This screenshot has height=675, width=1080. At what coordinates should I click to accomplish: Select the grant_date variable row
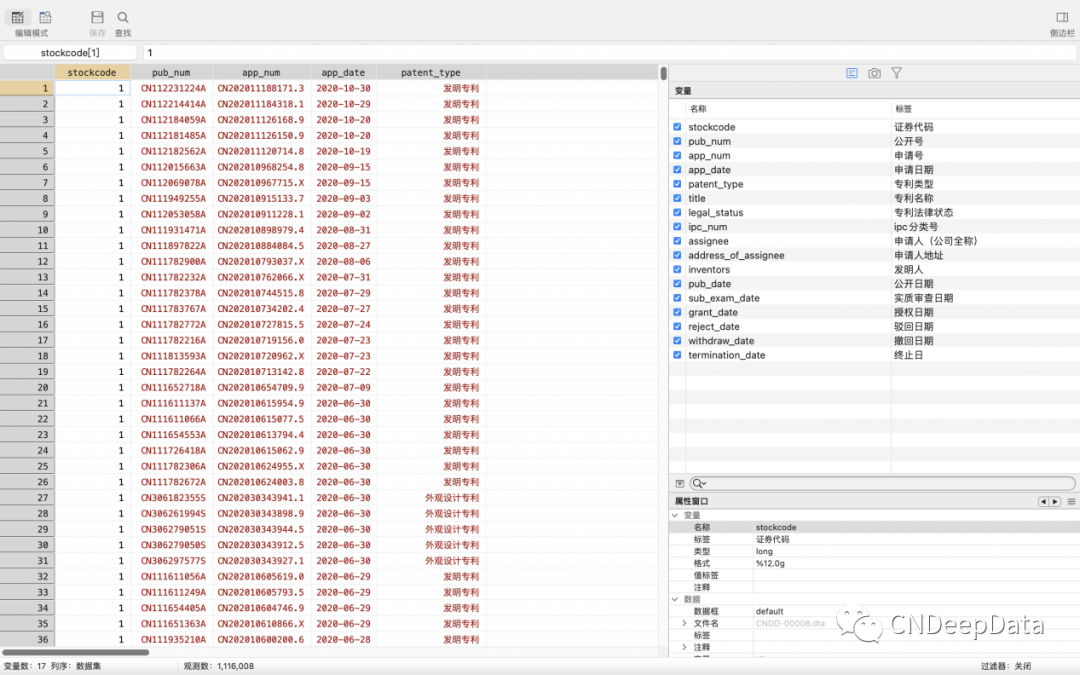(x=875, y=312)
